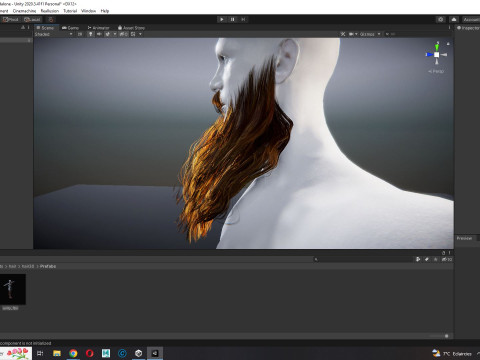Open the Shaded draw mode dropdown

(53, 34)
